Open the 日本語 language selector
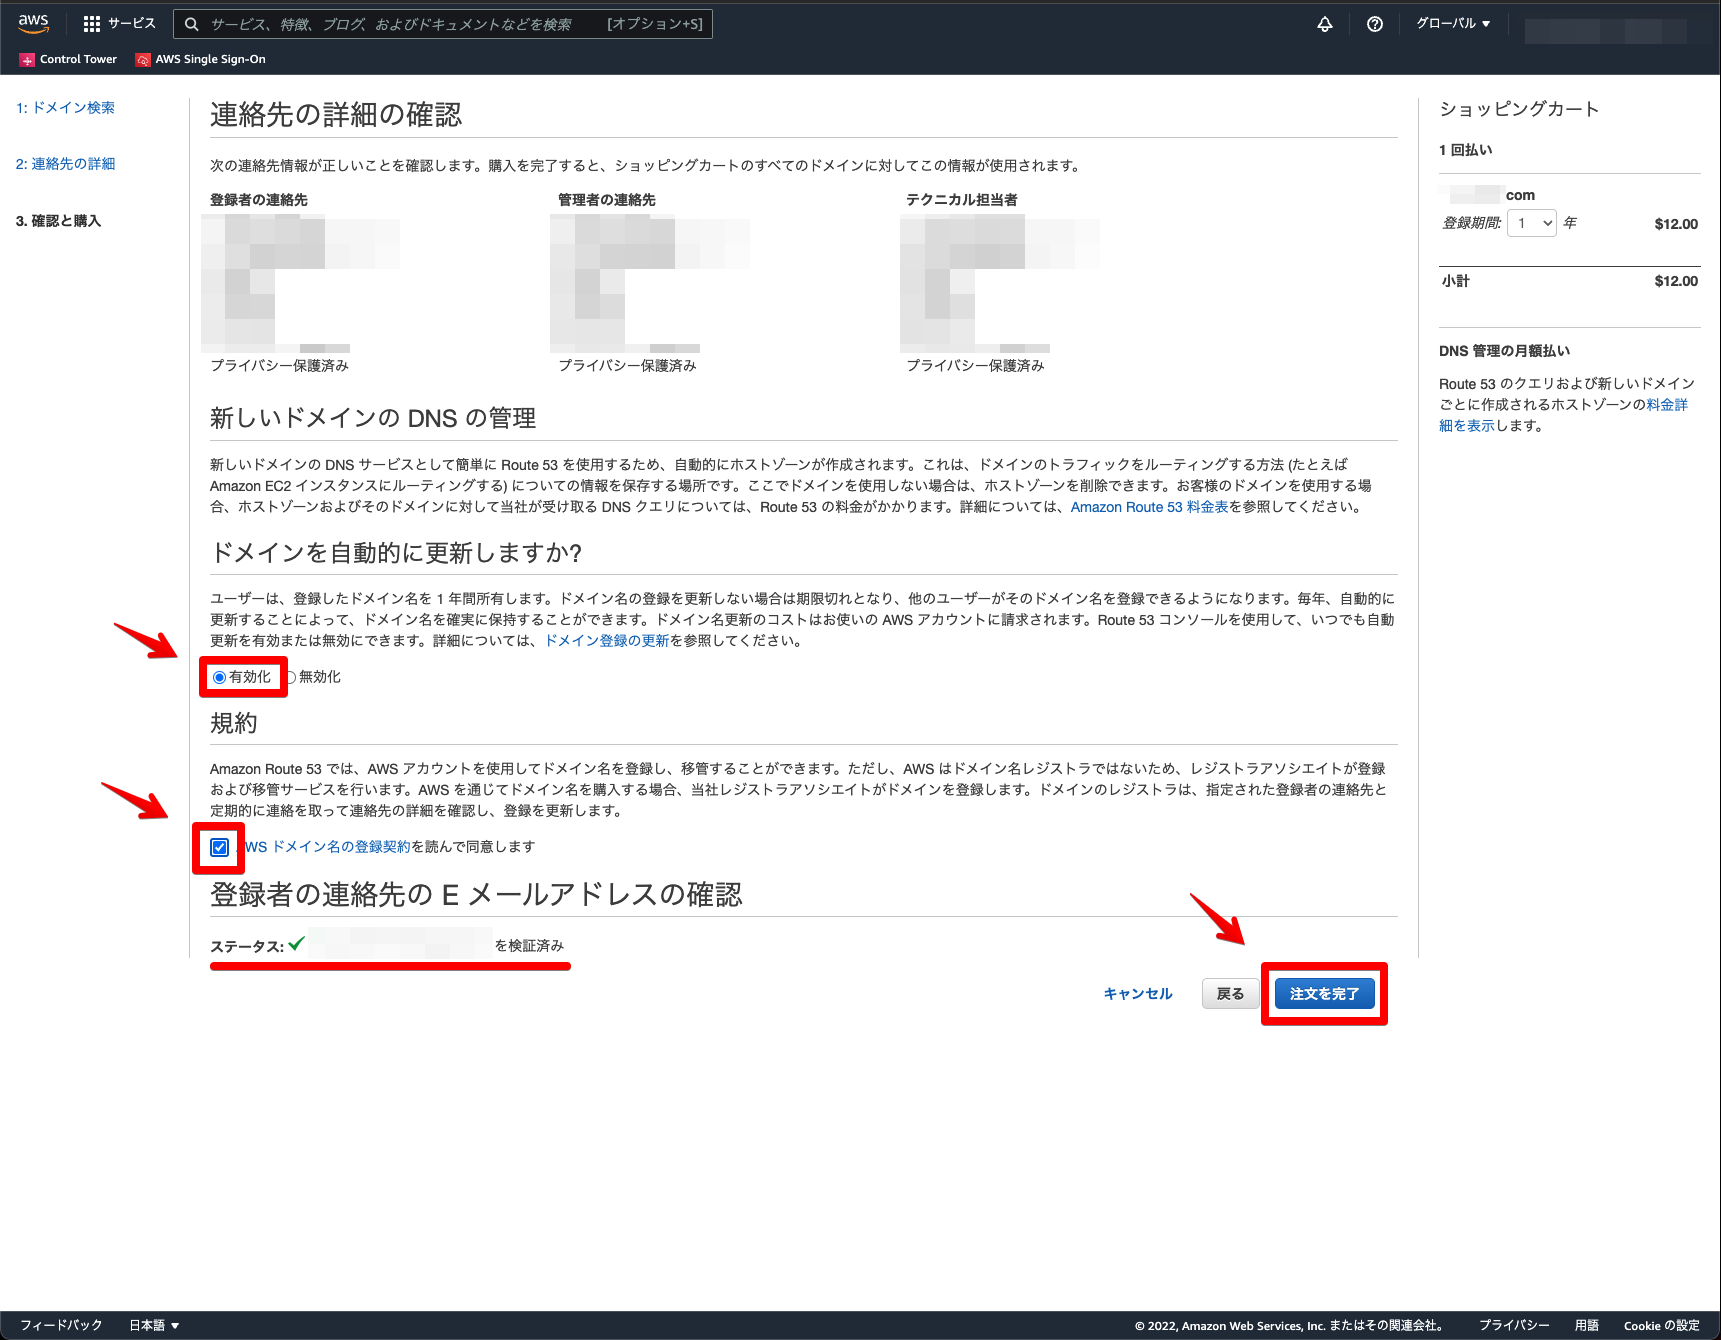Image resolution: width=1721 pixels, height=1340 pixels. click(x=154, y=1325)
